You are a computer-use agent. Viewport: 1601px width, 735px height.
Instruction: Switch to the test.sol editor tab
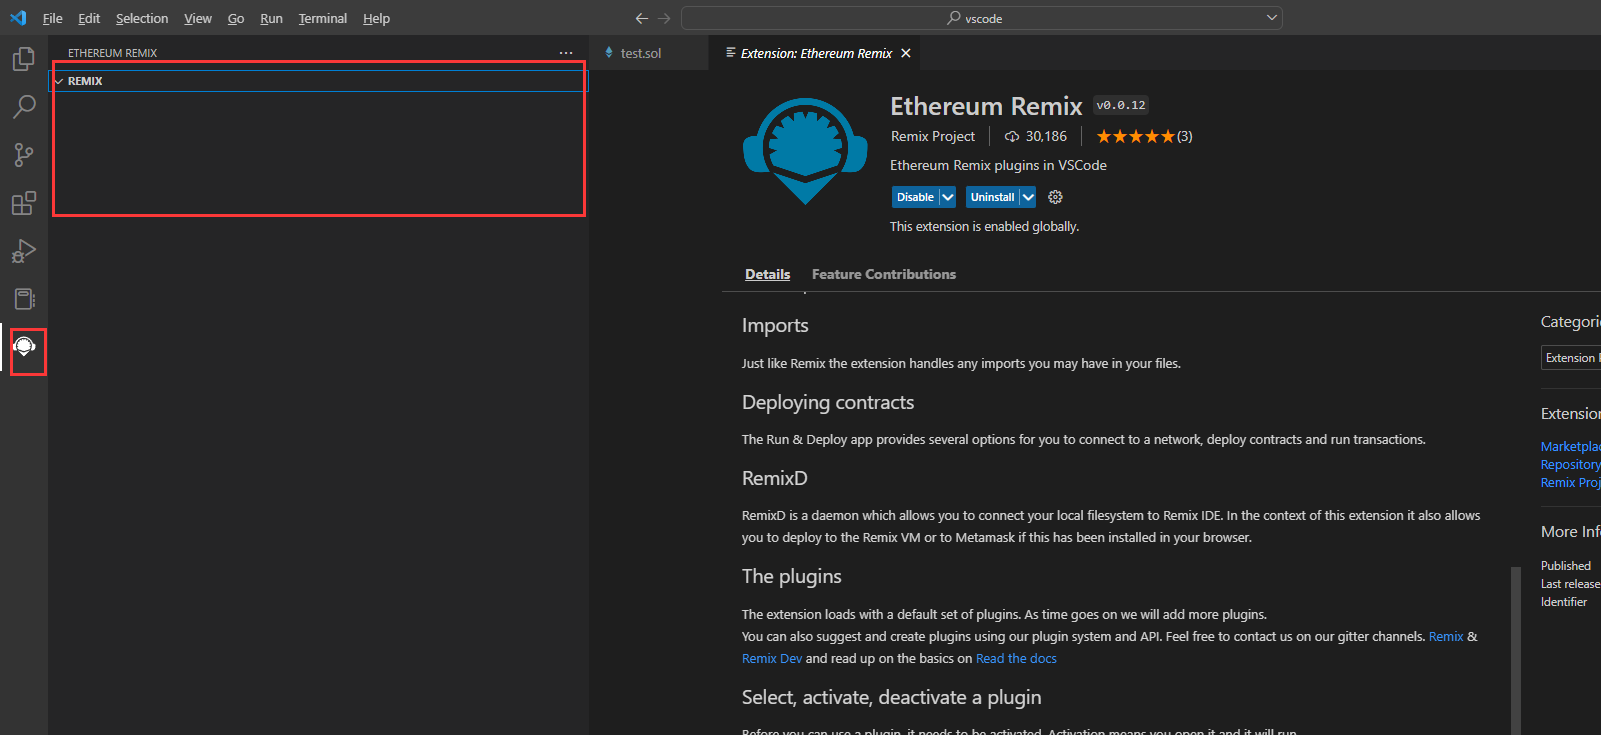coord(640,53)
